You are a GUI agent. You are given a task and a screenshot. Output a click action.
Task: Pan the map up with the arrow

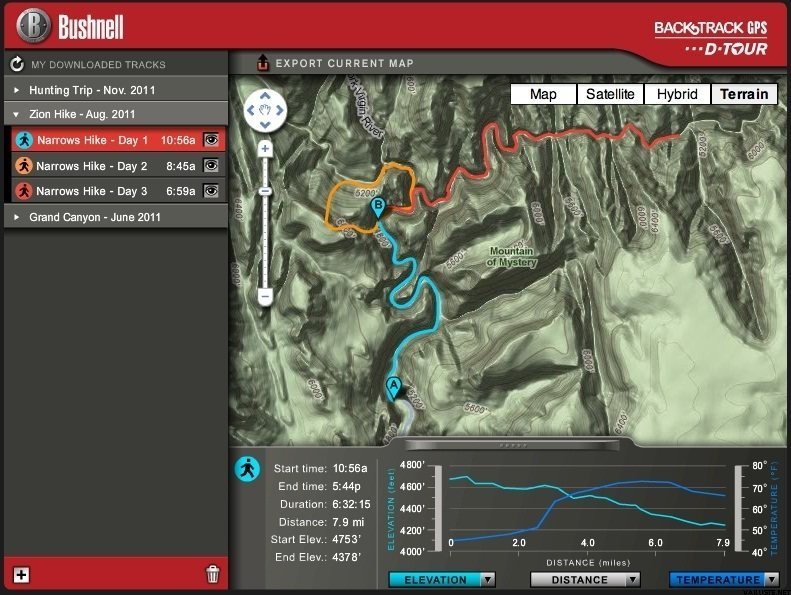pos(265,96)
